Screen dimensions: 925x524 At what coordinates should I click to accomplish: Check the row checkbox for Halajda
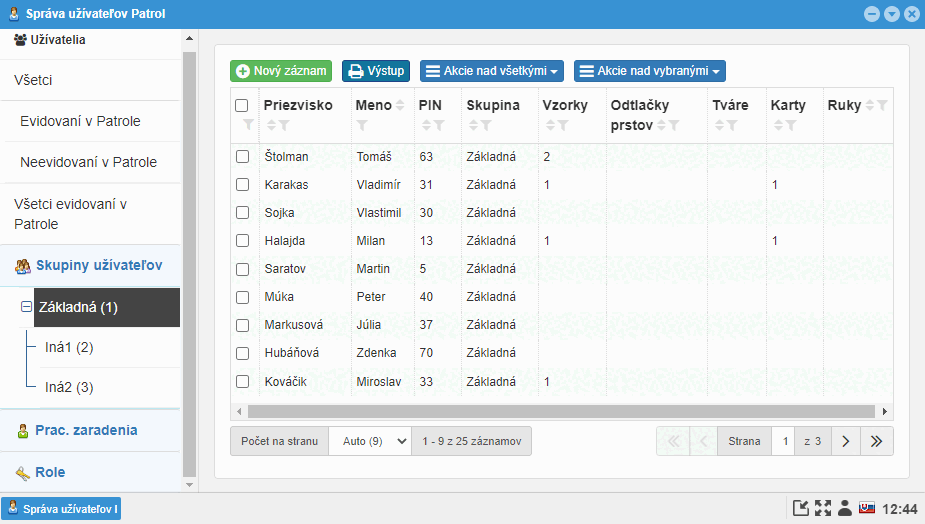tap(242, 241)
